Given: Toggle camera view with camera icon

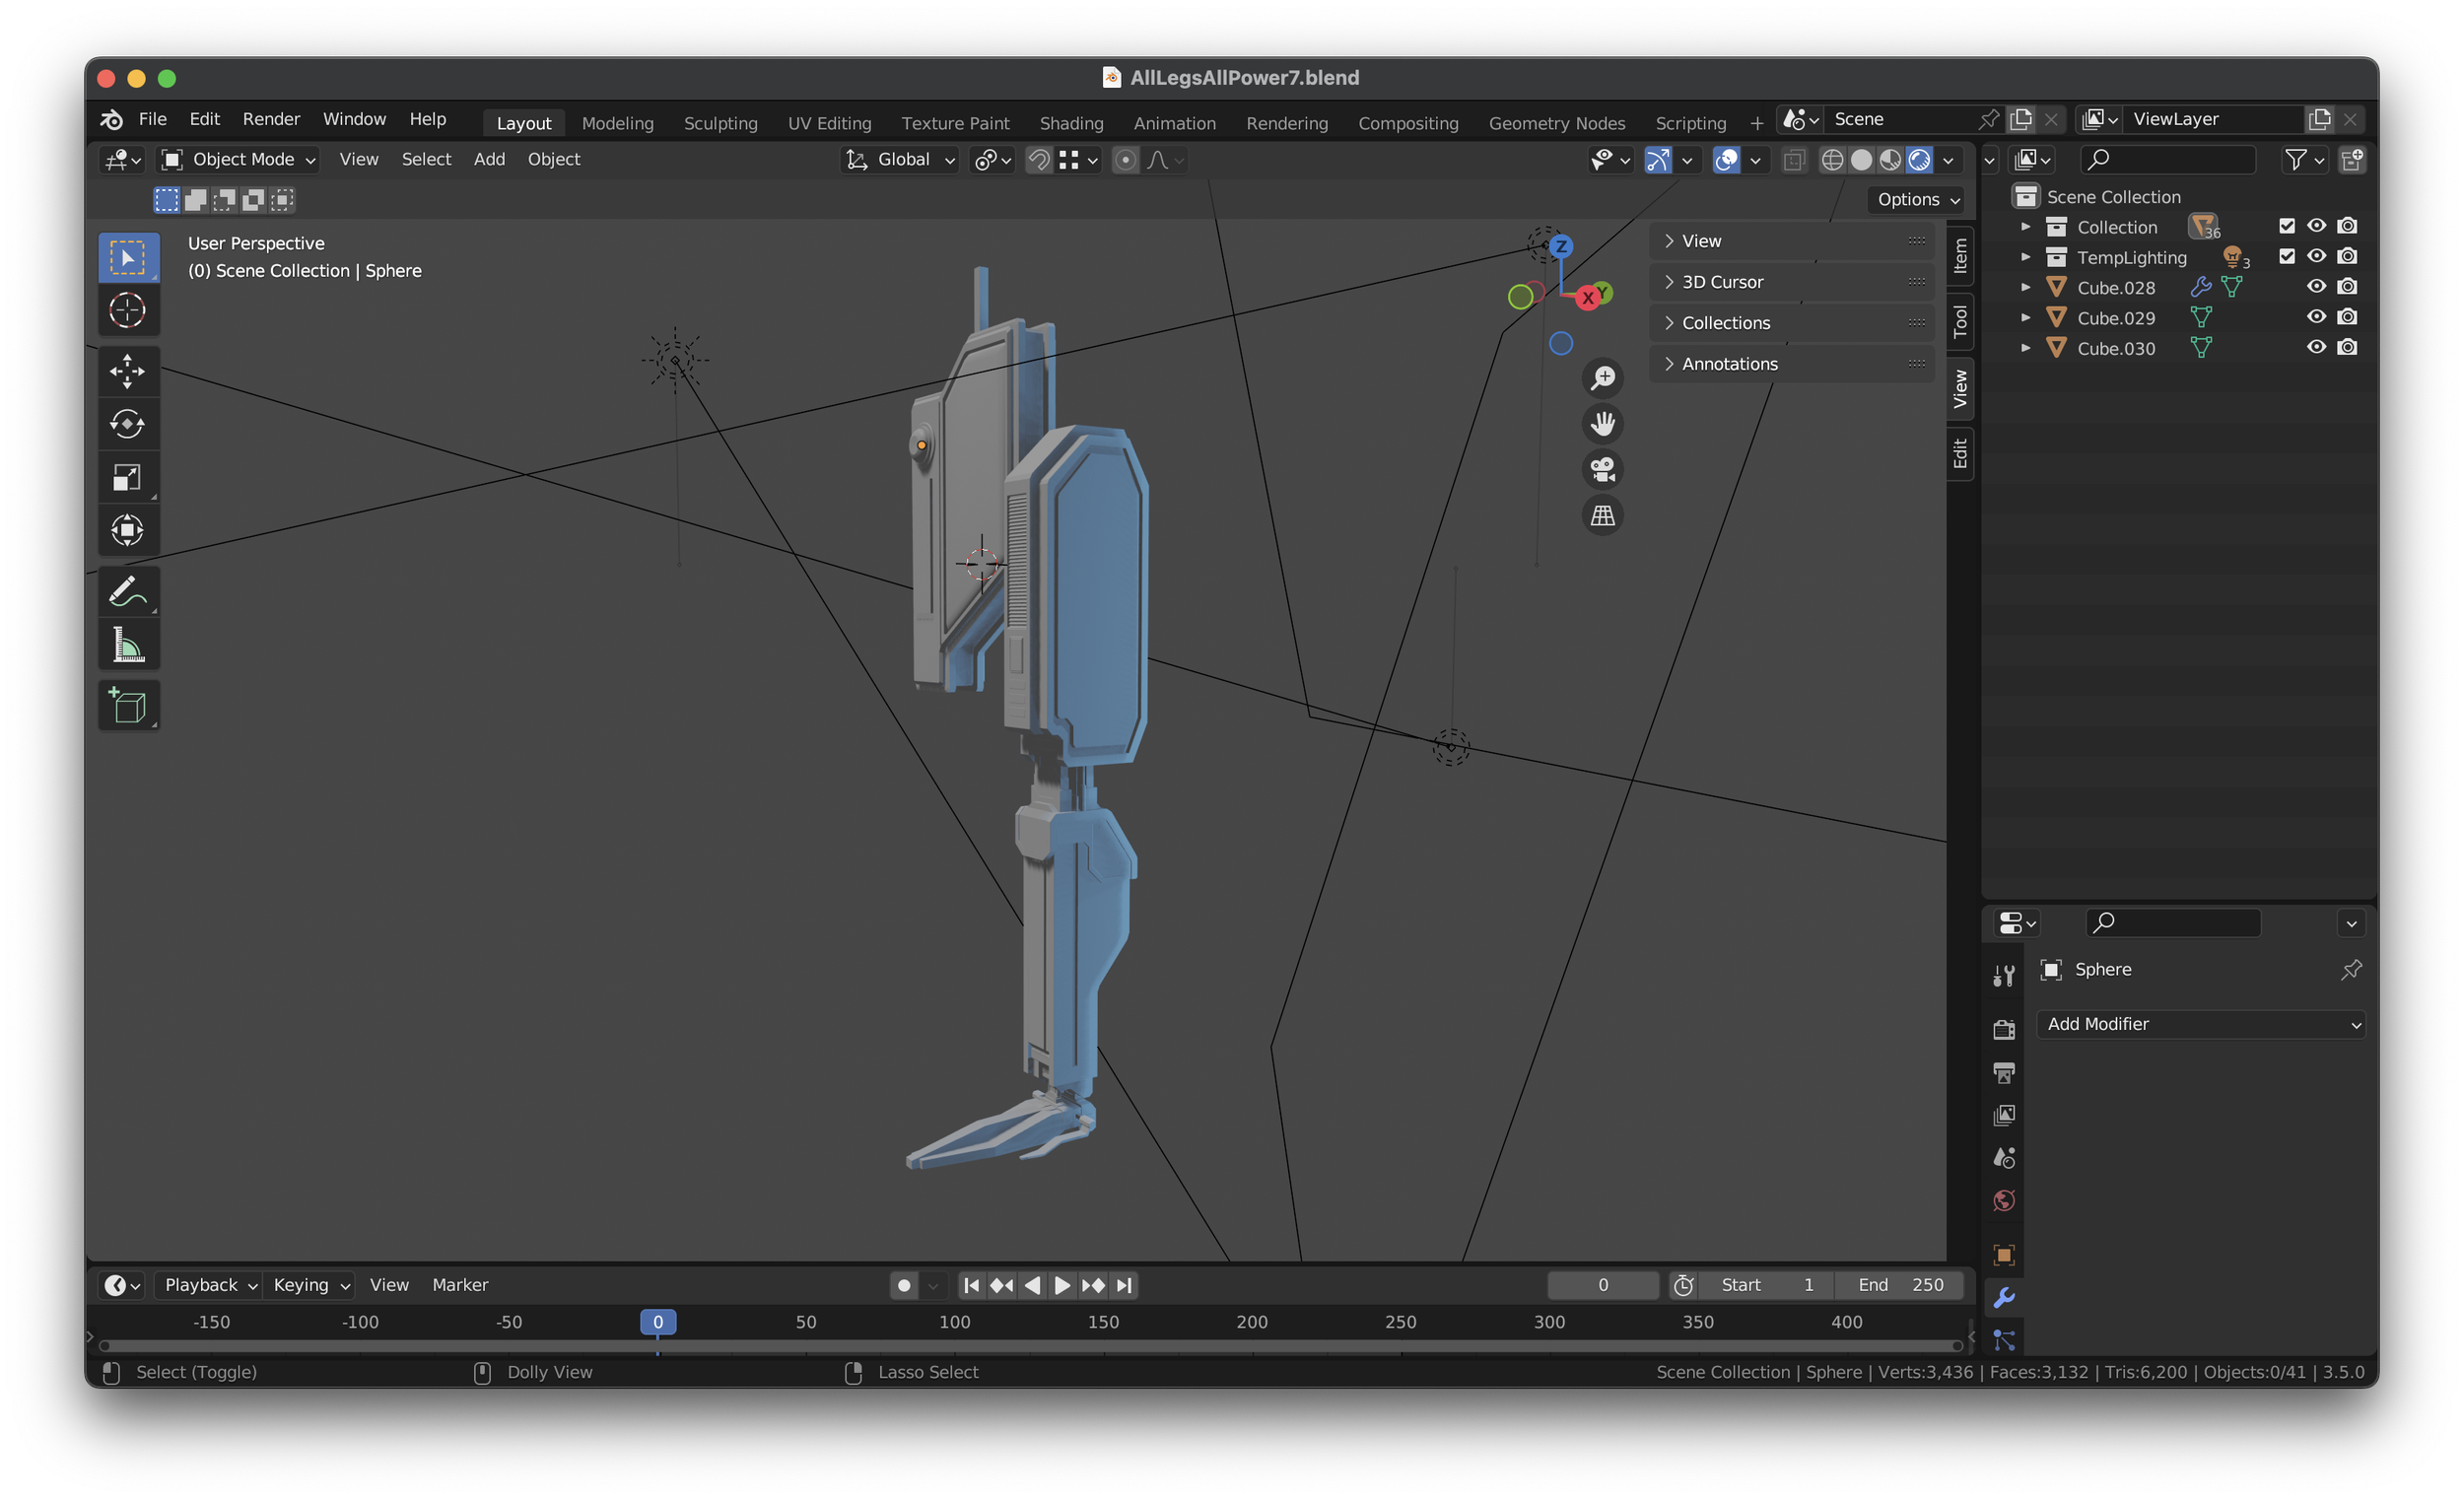Looking at the screenshot, I should pyautogui.click(x=1603, y=470).
